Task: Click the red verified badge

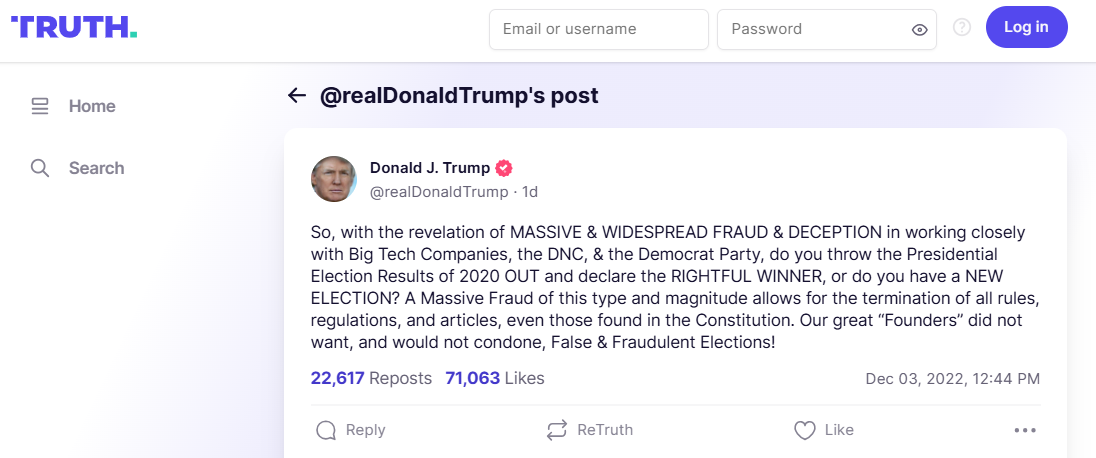Action: coord(505,168)
